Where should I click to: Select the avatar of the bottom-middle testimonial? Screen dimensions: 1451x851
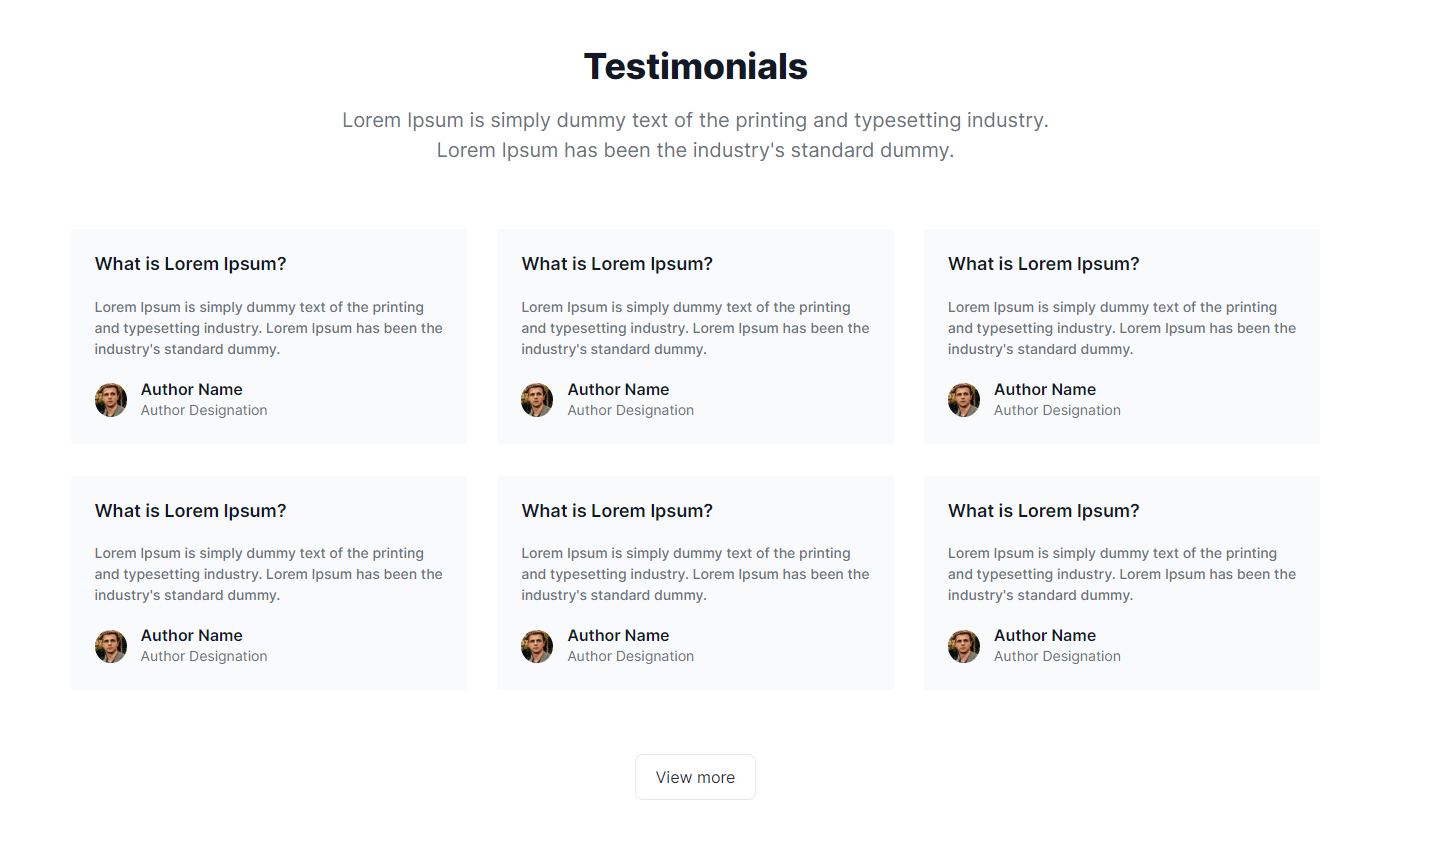pyautogui.click(x=537, y=646)
